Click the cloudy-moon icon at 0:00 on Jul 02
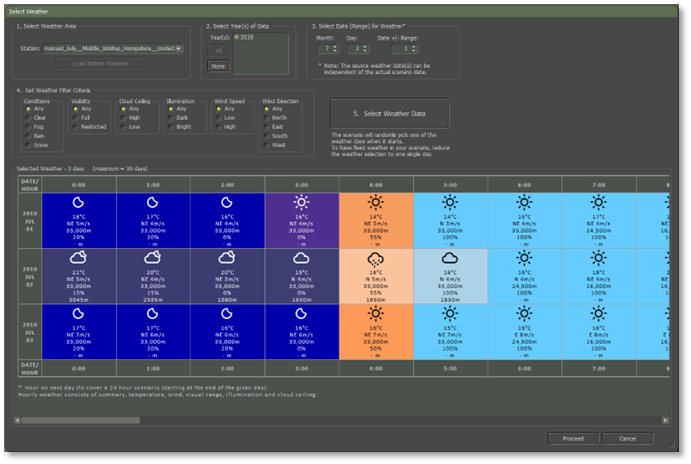Screen dimensions: 691x464 point(77,258)
